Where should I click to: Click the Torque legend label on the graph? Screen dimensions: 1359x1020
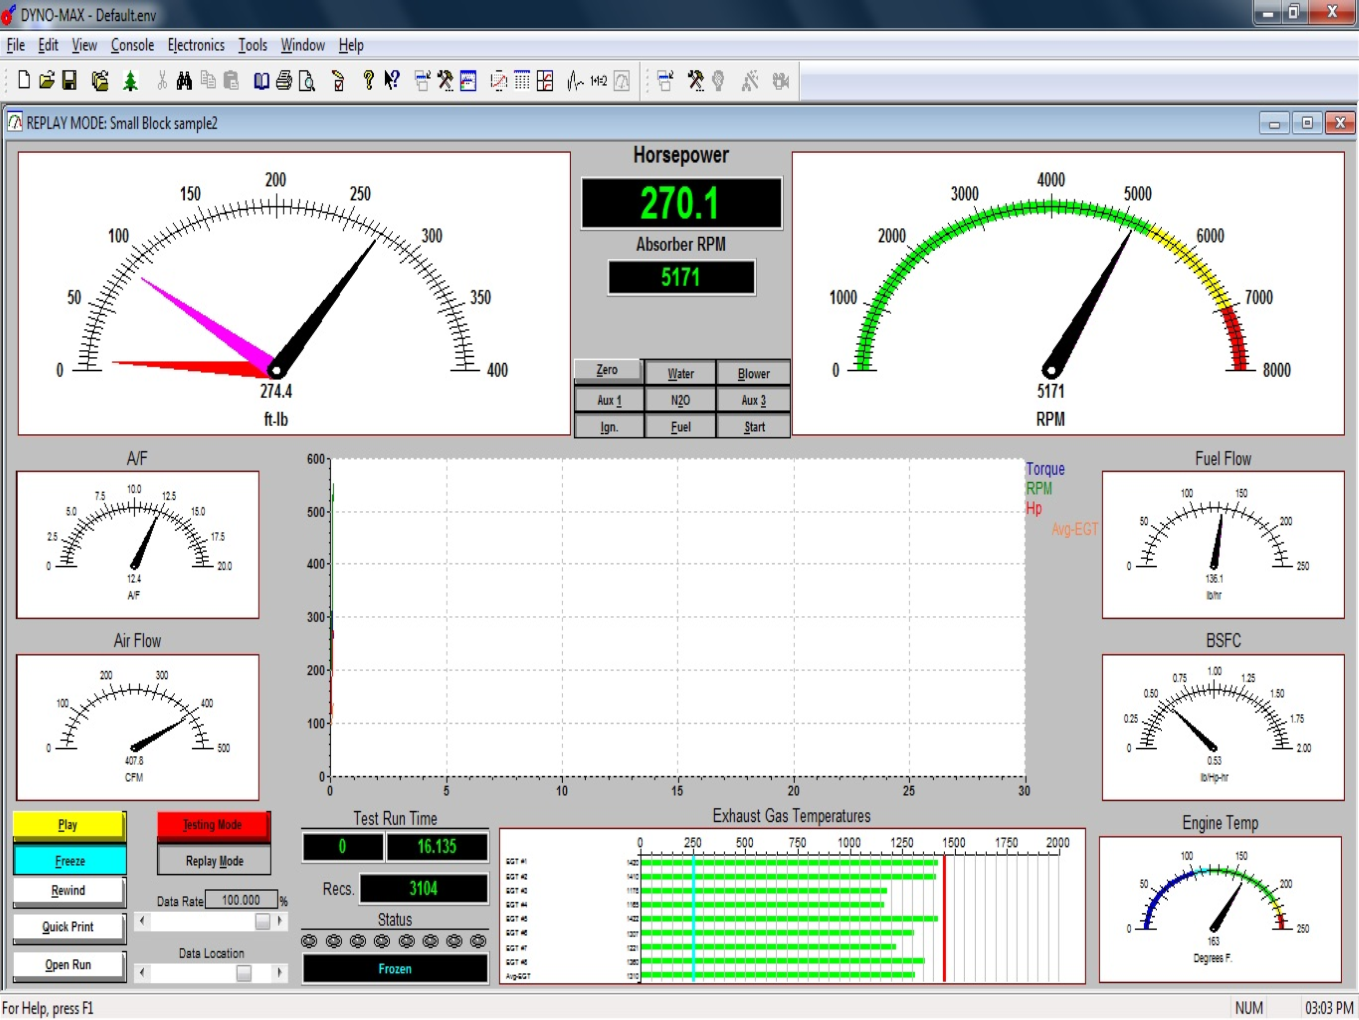point(1045,469)
